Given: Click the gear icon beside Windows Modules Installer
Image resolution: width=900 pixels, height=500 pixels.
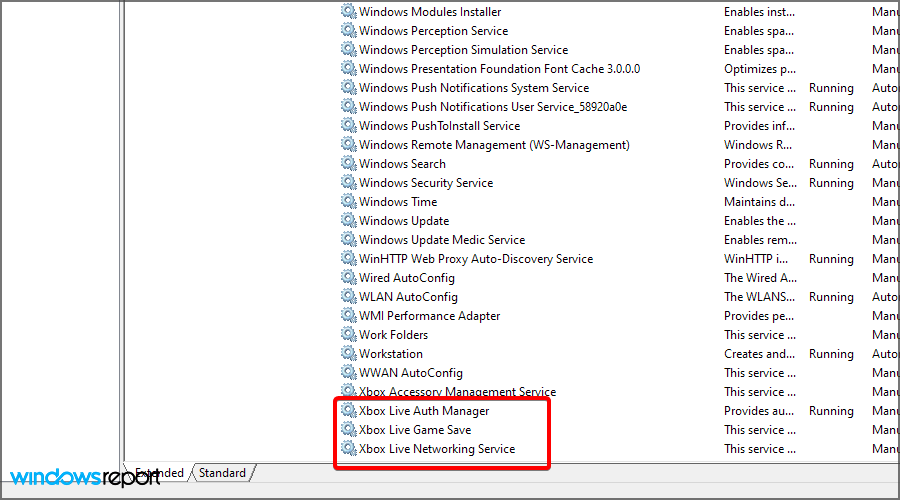Looking at the screenshot, I should [348, 11].
